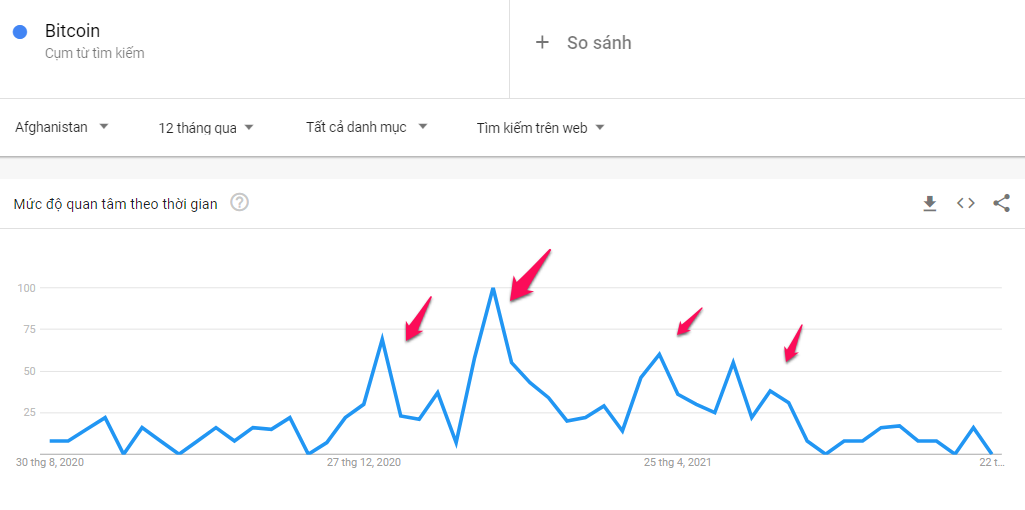Click the chart peak at value 100
The height and width of the screenshot is (510, 1025).
(493, 288)
